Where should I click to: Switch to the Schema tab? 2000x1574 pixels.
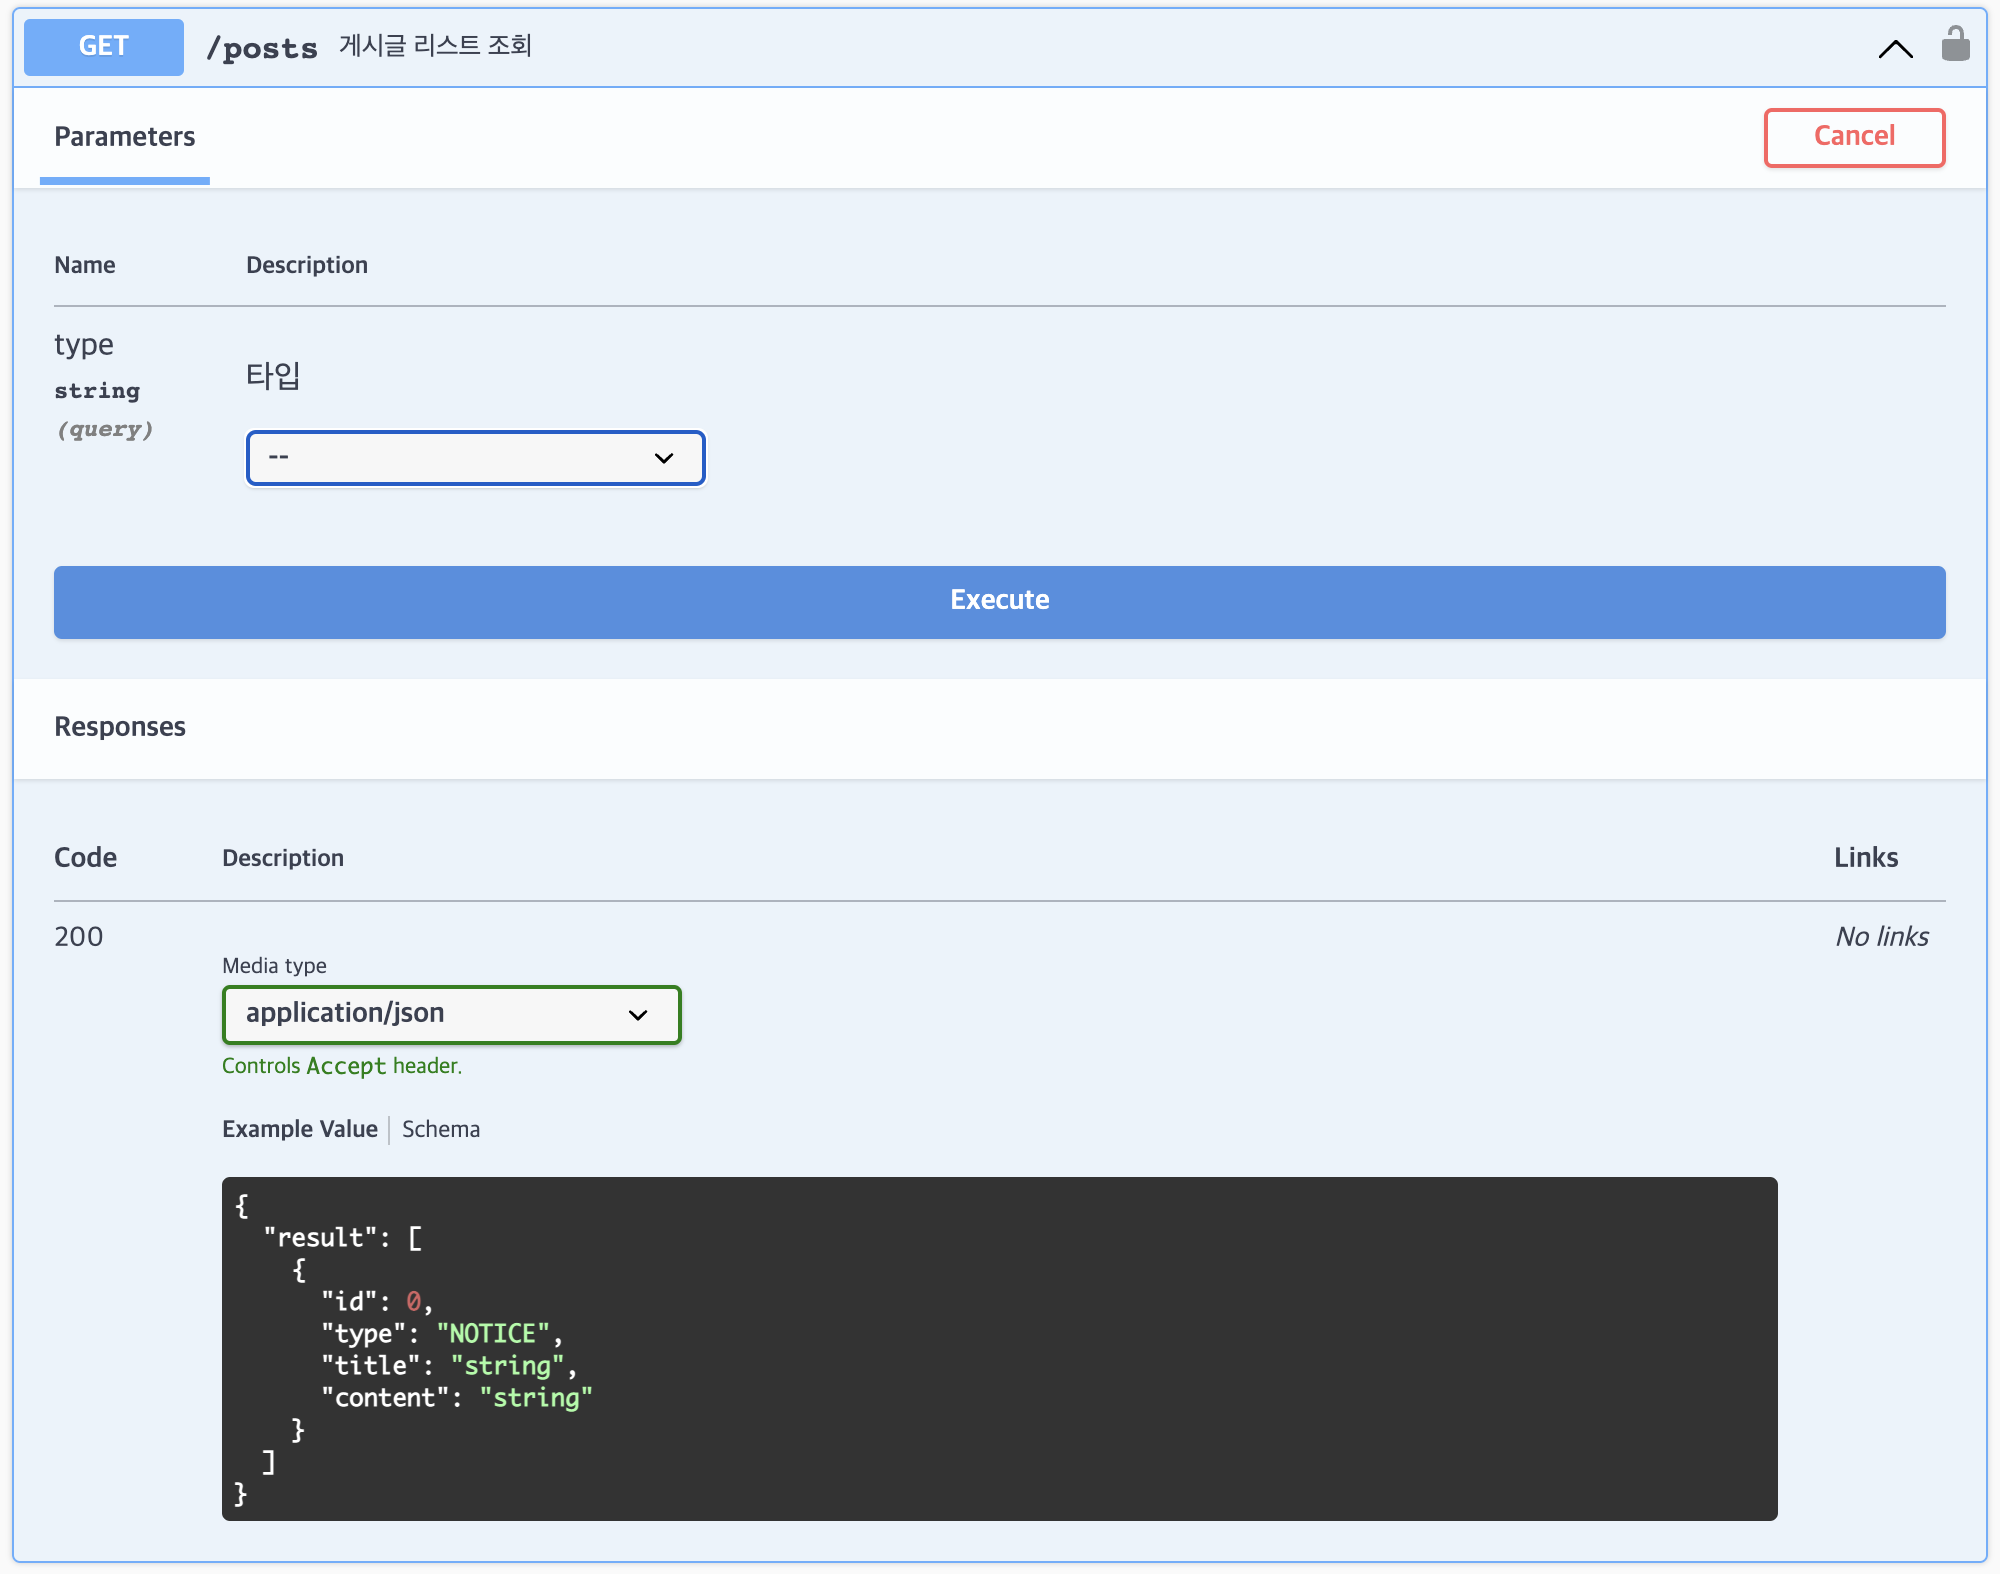pyautogui.click(x=441, y=1129)
